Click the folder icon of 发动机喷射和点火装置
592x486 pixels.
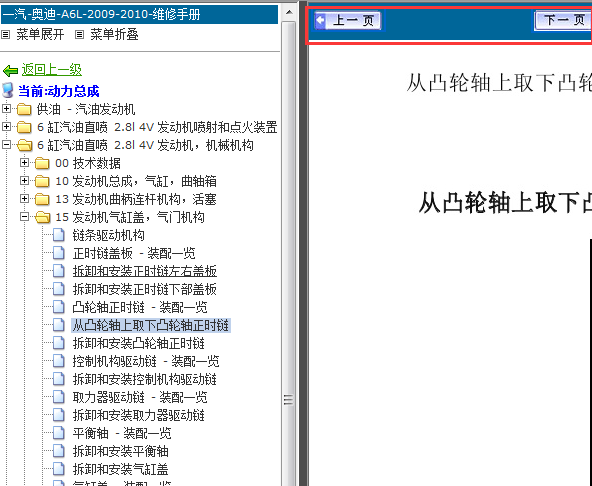coord(24,127)
